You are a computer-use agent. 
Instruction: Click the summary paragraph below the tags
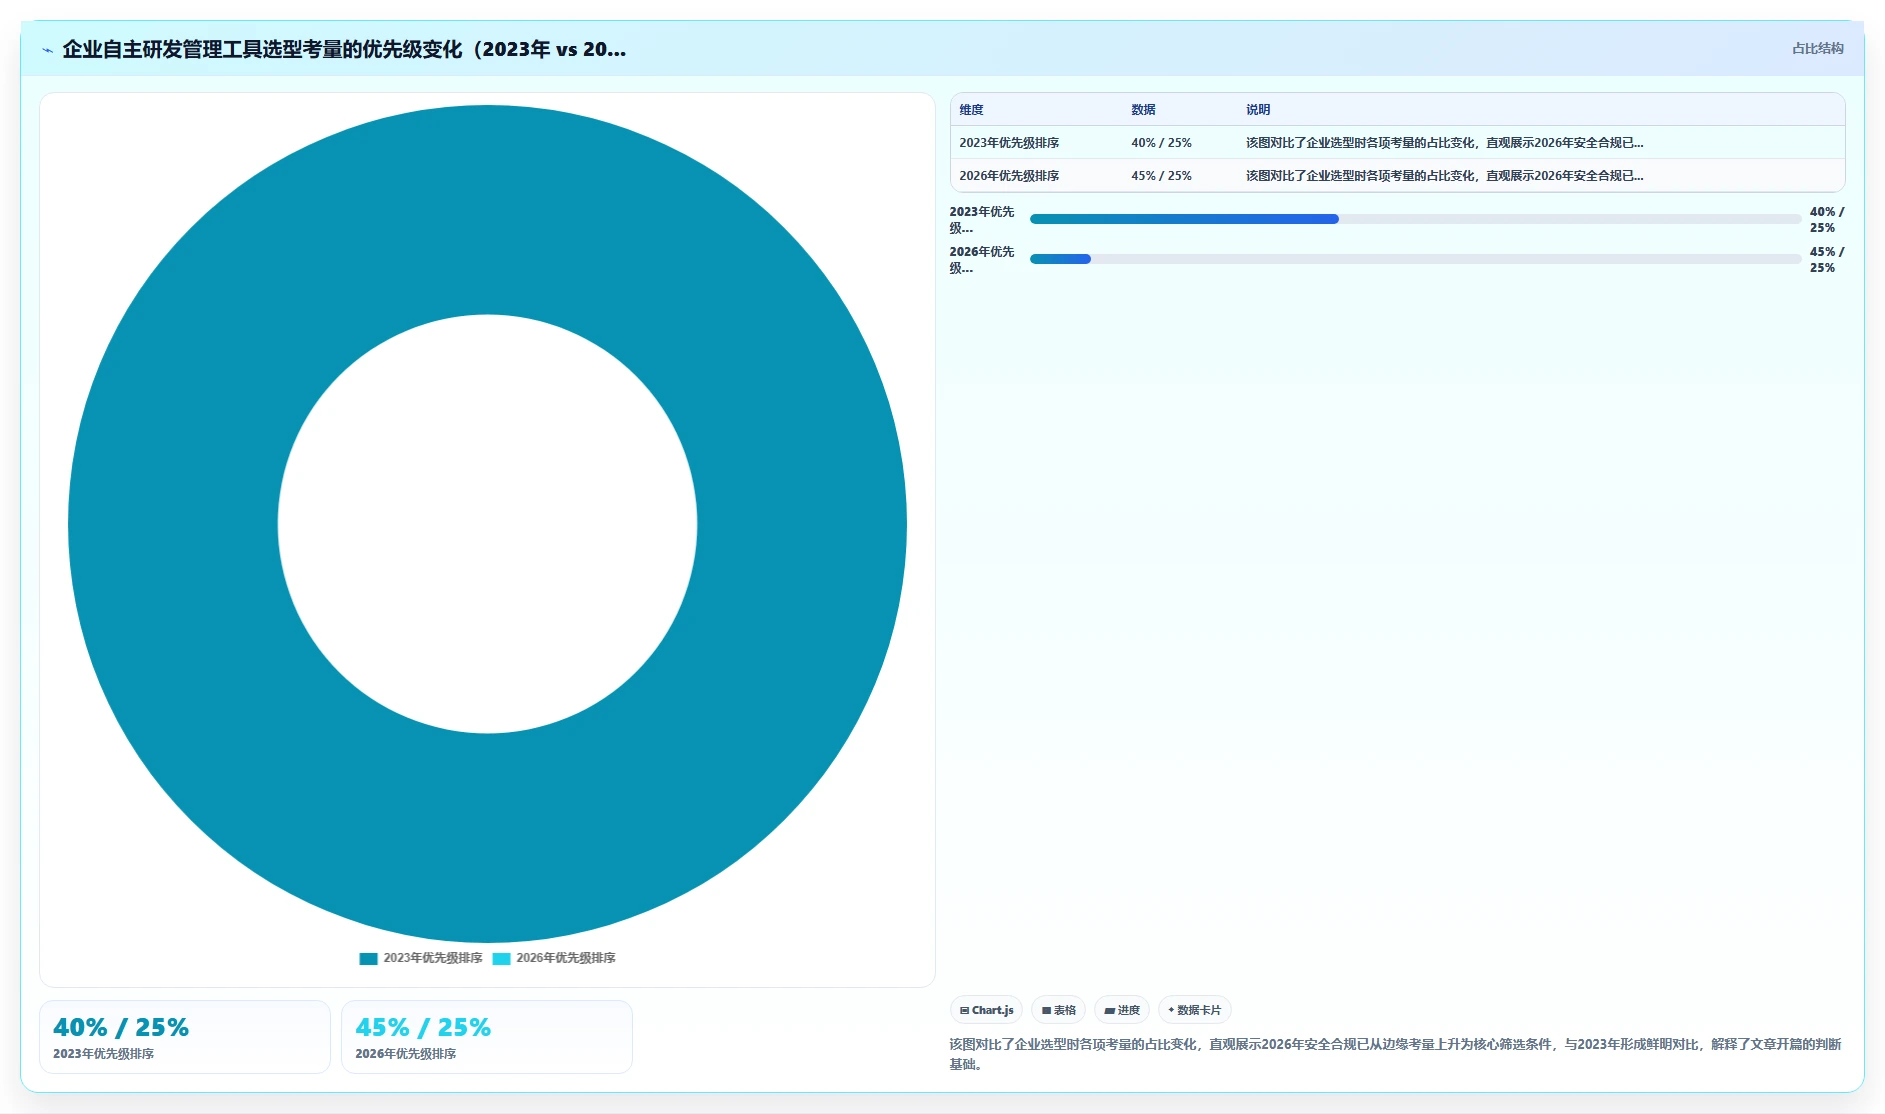click(x=1395, y=1054)
